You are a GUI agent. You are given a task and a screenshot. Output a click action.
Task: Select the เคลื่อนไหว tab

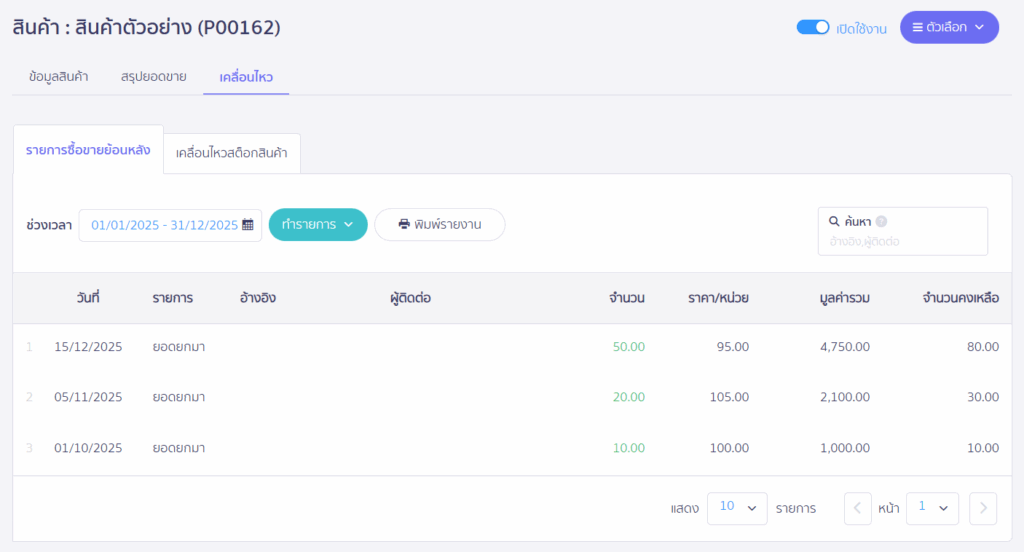click(x=246, y=77)
